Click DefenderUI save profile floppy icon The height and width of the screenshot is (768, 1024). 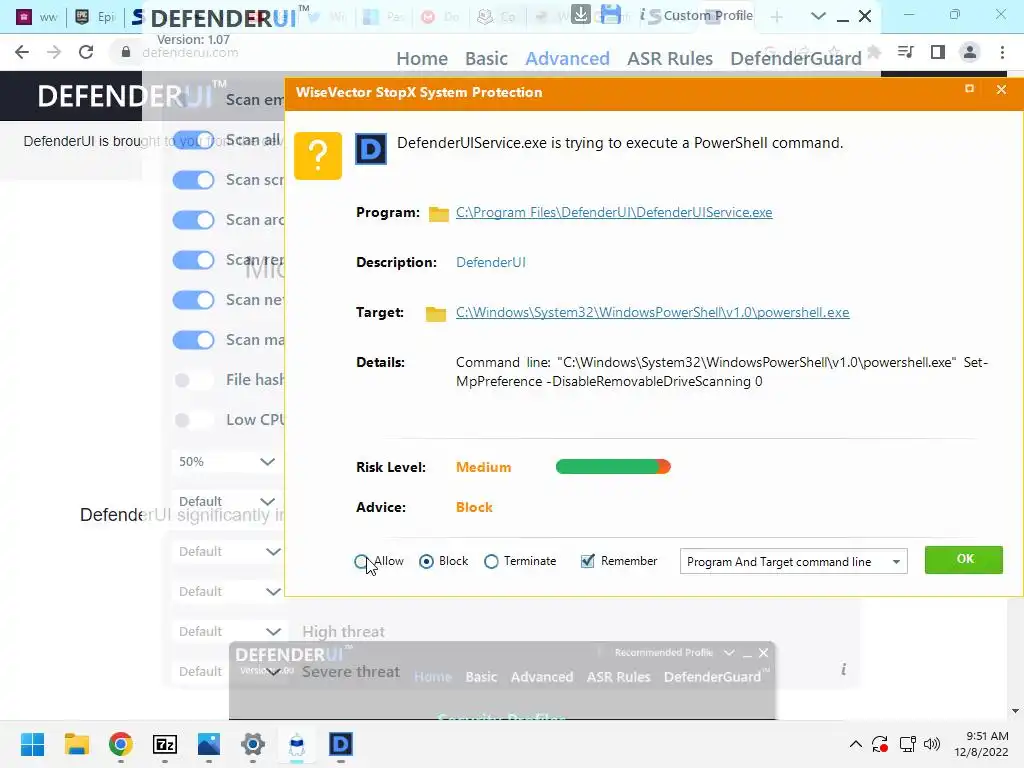pyautogui.click(x=611, y=14)
